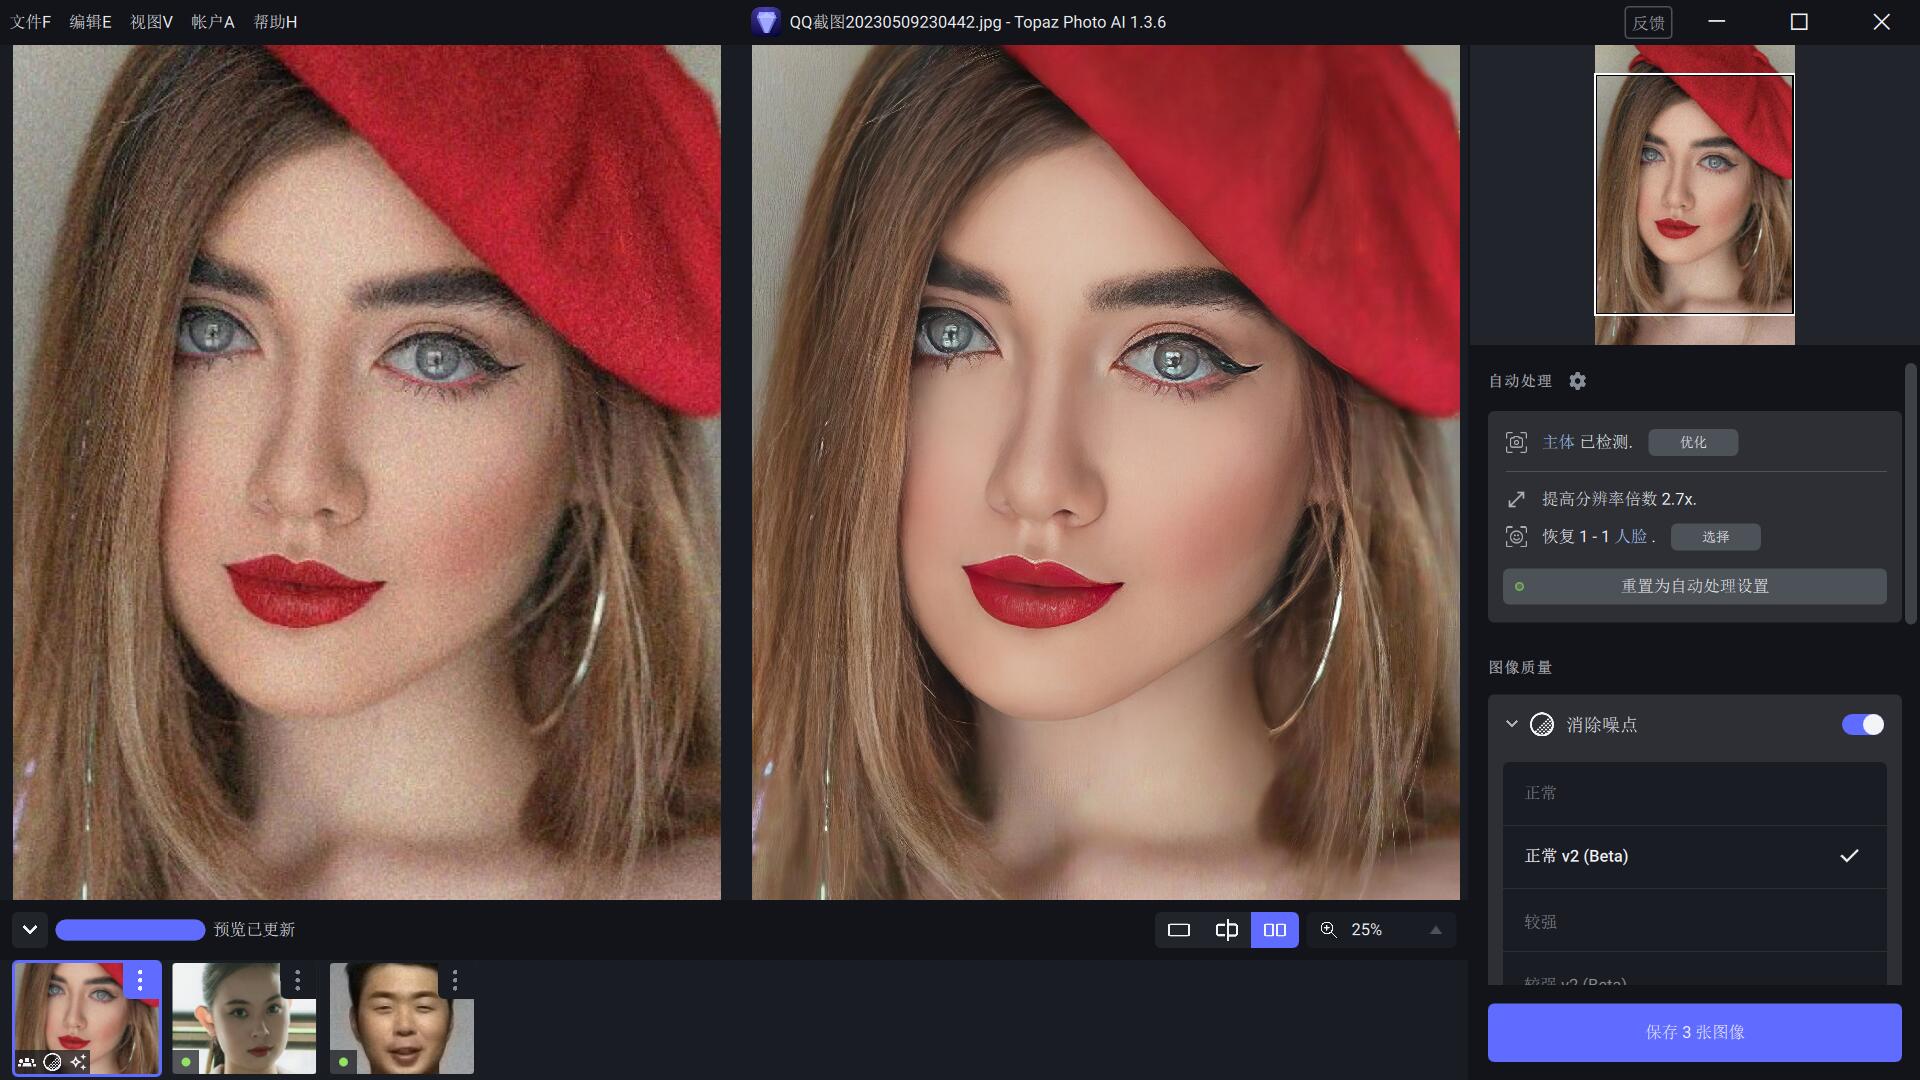Viewport: 1920px width, 1080px height.
Task: Click the subject detection icon
Action: click(1516, 442)
